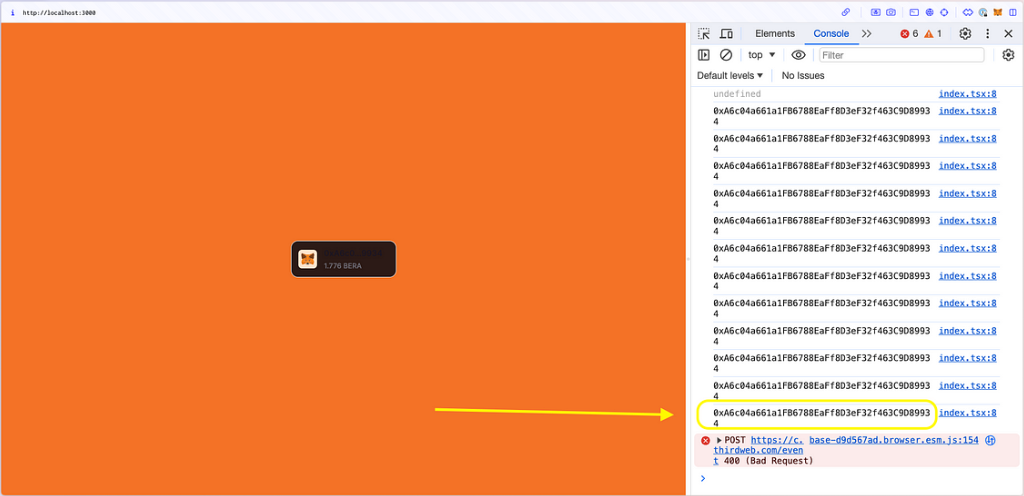Open base-d9d567ad.browser.esm.js:154 source link
The height and width of the screenshot is (496, 1024).
click(x=893, y=440)
